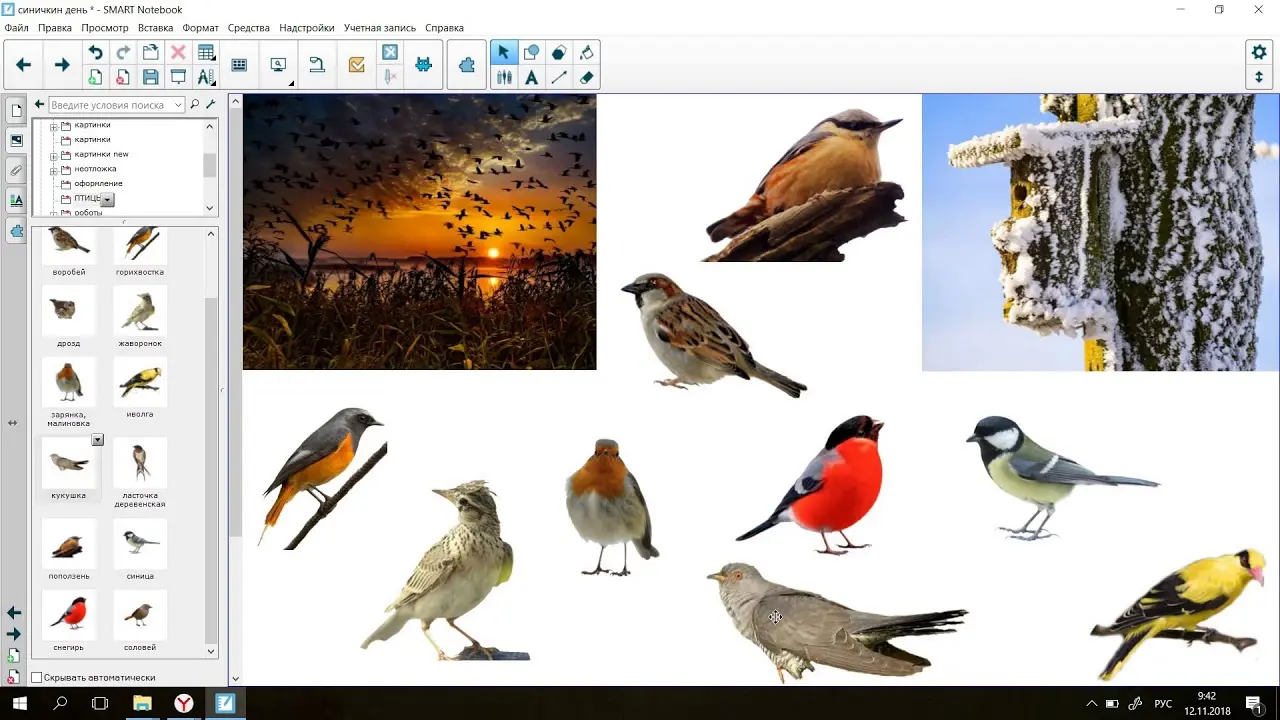This screenshot has height=720, width=1280.
Task: Open the 'Формат' menu
Action: point(201,28)
